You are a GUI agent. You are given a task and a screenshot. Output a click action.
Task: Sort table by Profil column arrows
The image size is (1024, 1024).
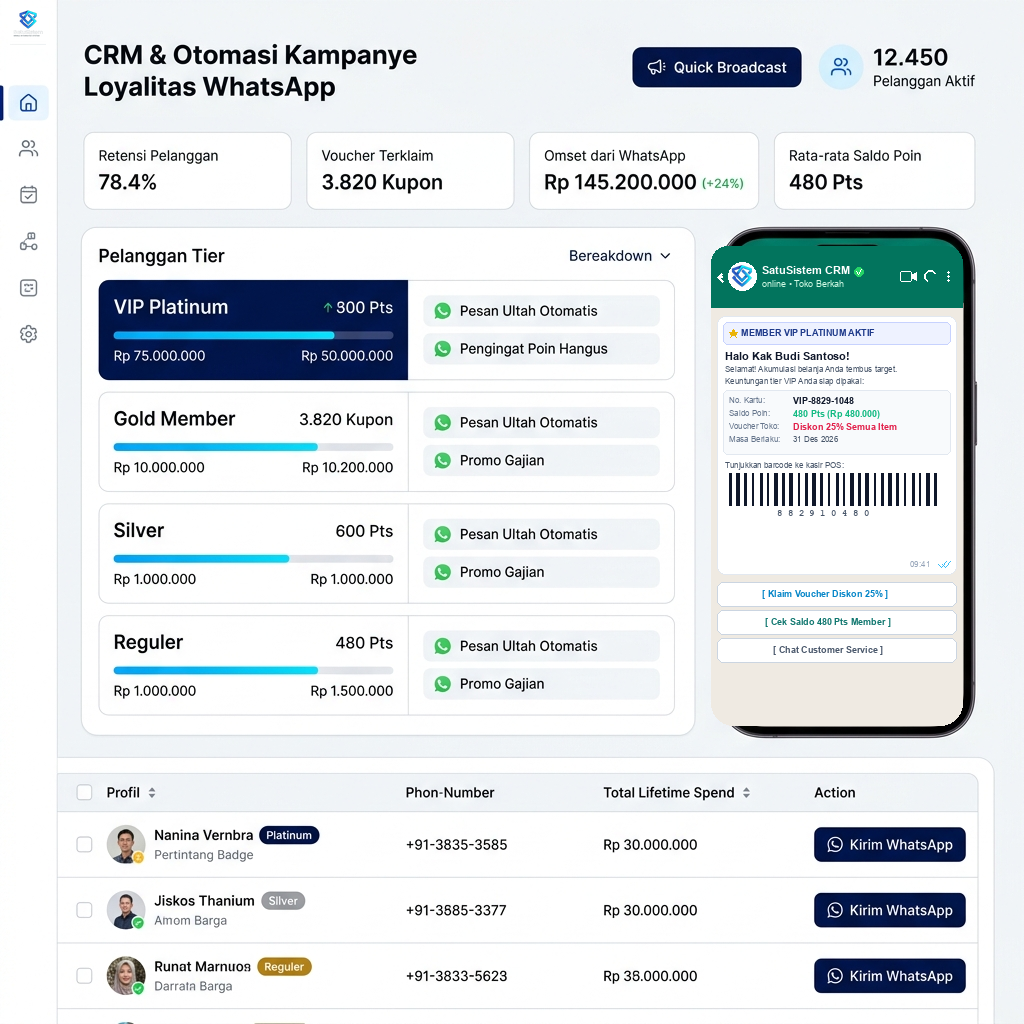[152, 793]
